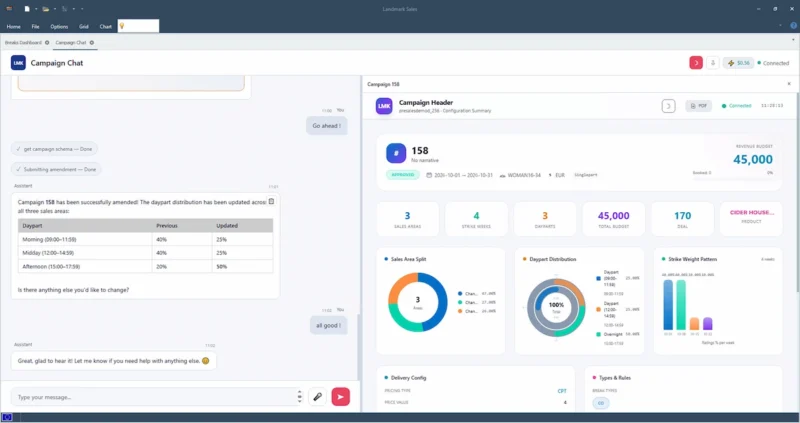This screenshot has width=800, height=423.
Task: Click the purple LMK logo in Campaign Header
Action: pyautogui.click(x=384, y=106)
